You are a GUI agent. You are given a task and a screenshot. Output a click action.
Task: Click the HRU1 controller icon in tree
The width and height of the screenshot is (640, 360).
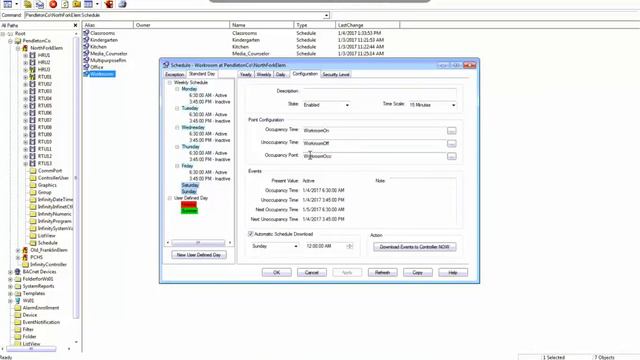coord(33,55)
